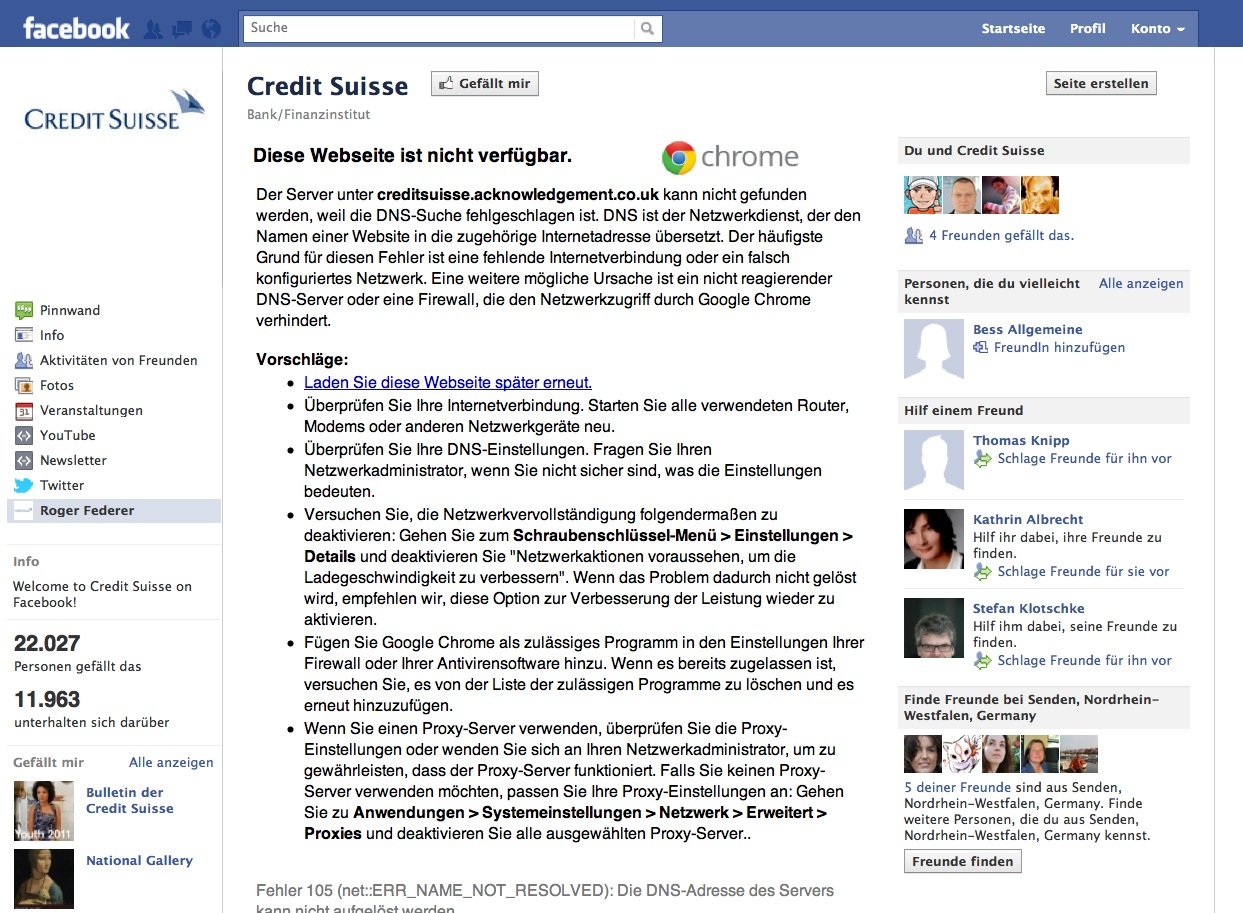
Task: Click the Freunde finden button
Action: click(x=963, y=861)
